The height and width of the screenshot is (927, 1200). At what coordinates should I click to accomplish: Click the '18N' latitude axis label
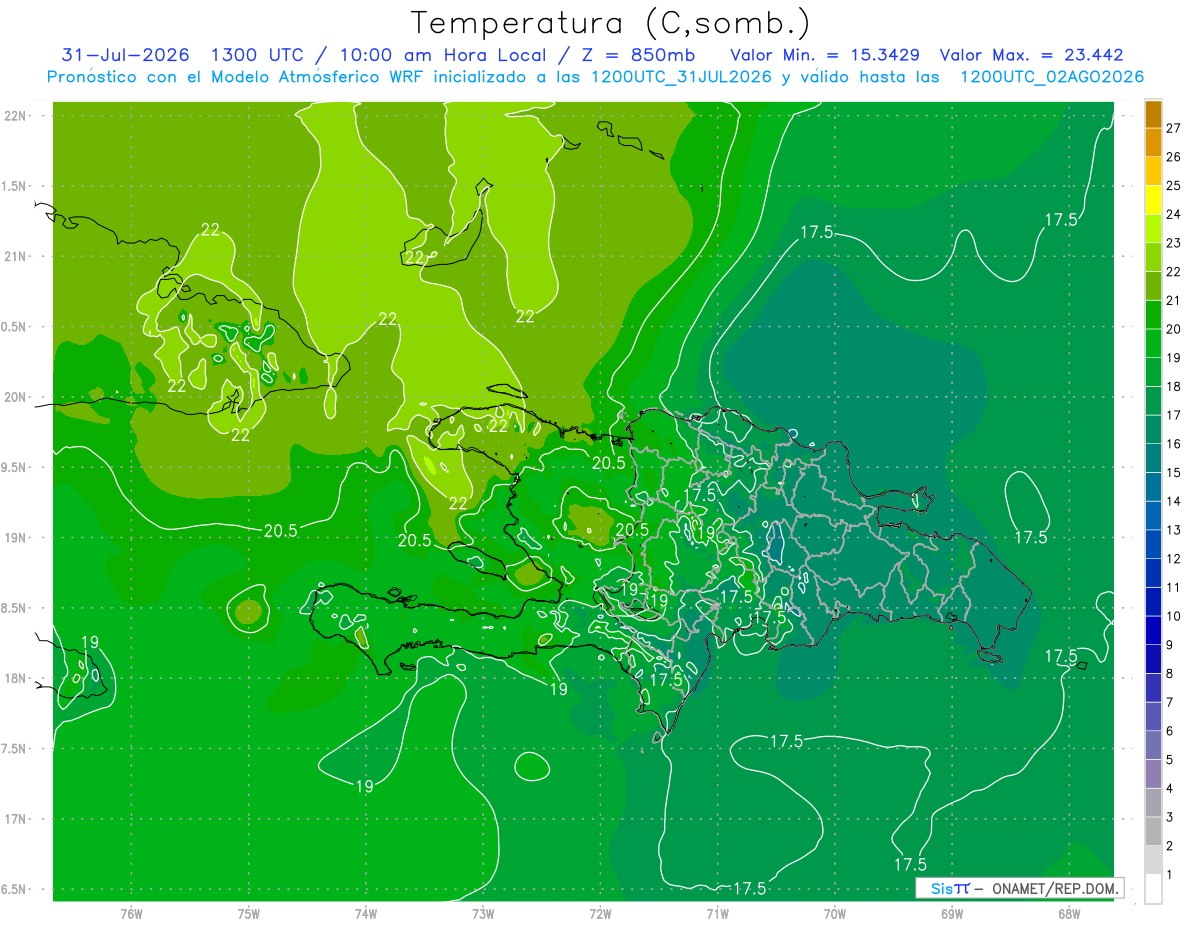point(17,678)
